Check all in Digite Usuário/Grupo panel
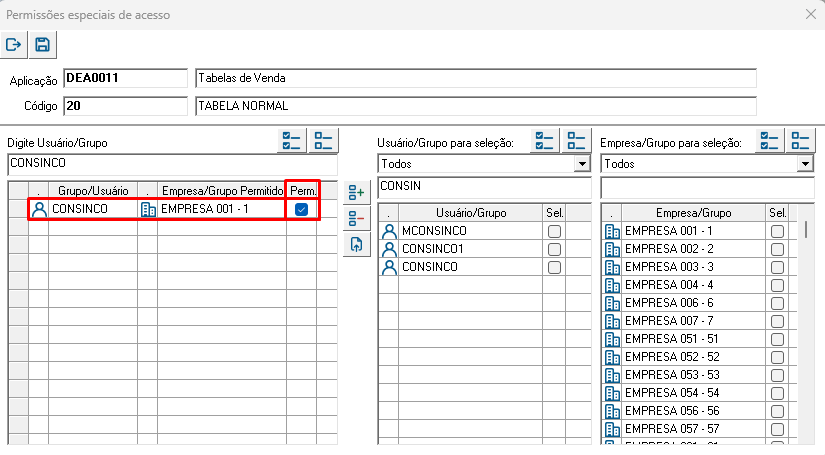 (x=291, y=141)
